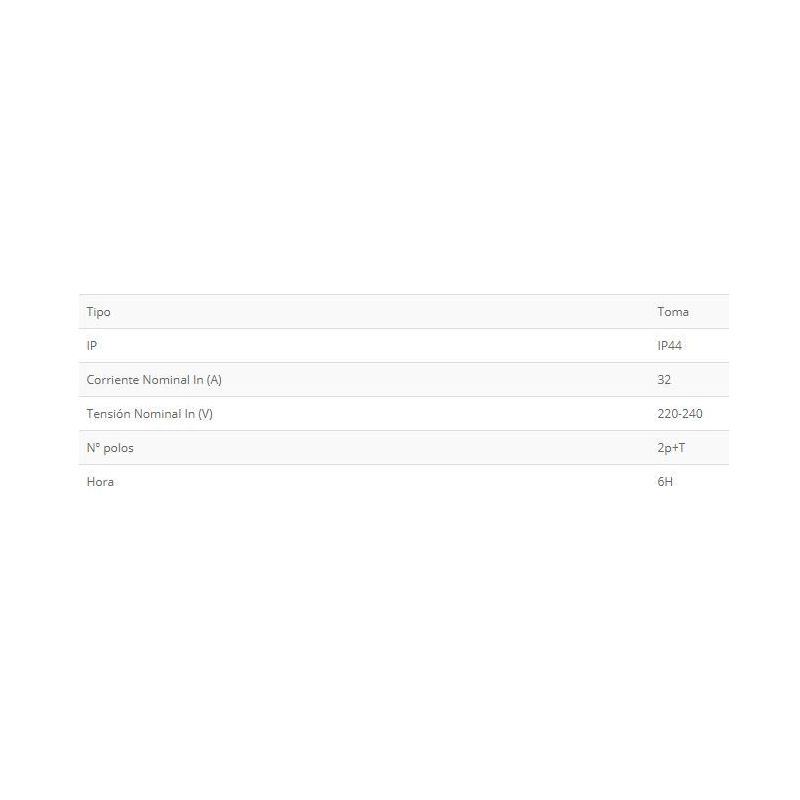
Task: Click the middle of the Hora row
Action: pos(404,482)
